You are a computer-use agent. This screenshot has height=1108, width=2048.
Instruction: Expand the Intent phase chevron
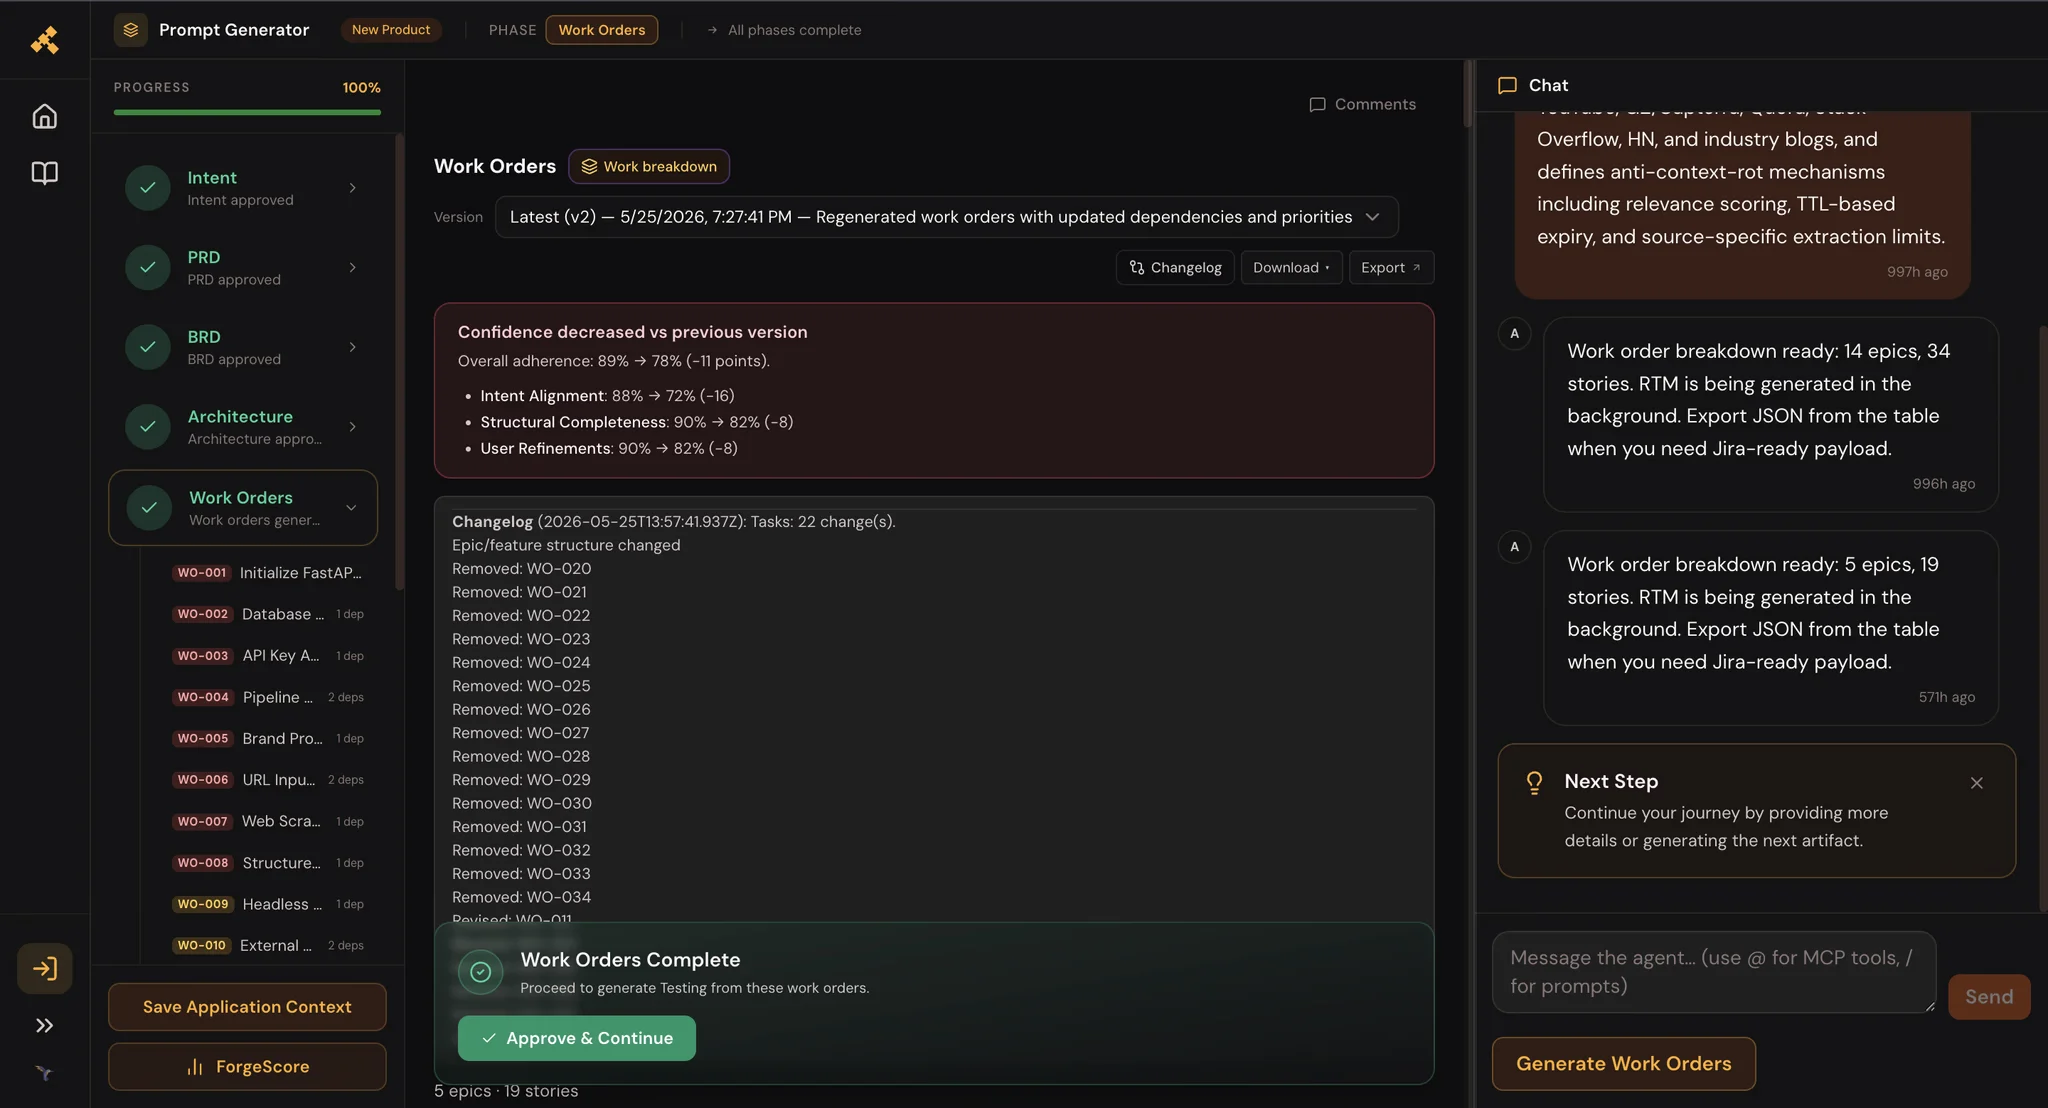coord(353,188)
